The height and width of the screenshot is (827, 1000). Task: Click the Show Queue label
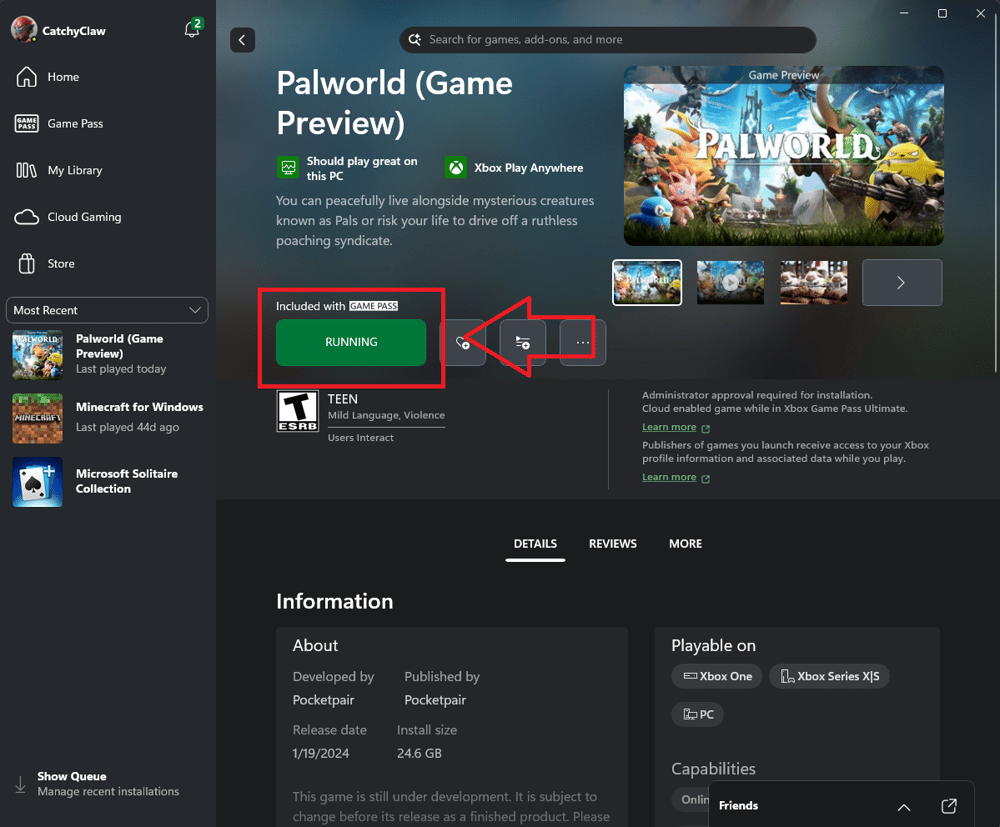tap(71, 776)
